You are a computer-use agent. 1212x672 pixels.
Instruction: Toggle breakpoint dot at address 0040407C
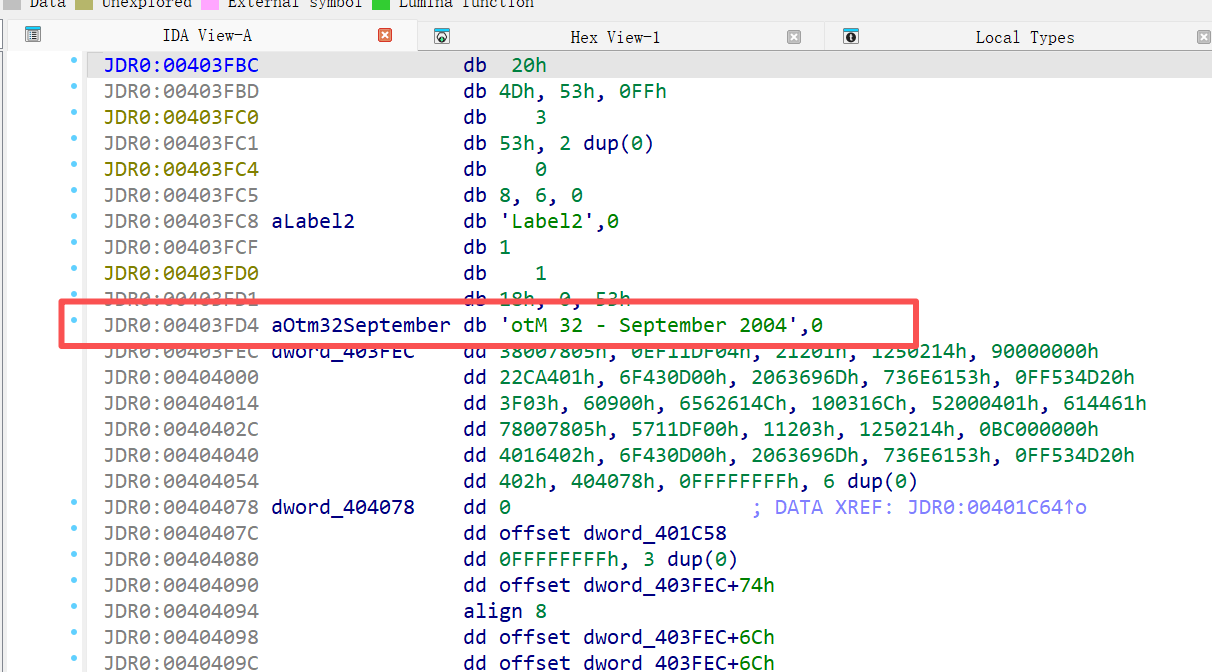74,529
